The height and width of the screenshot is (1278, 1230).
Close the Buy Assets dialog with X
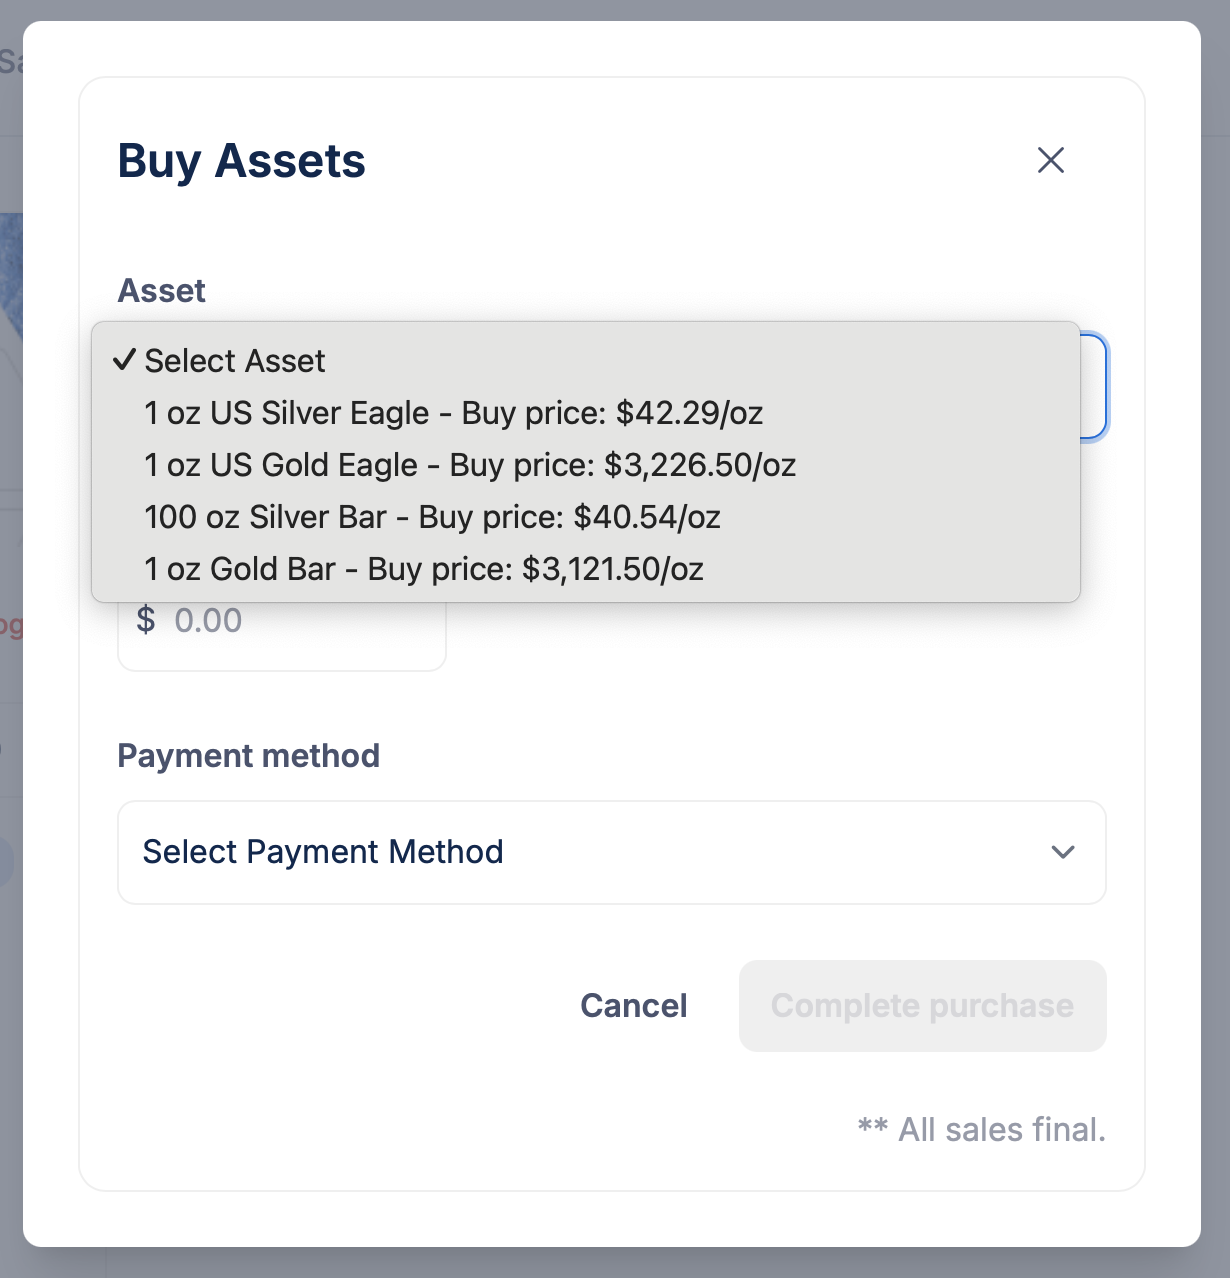1050,160
